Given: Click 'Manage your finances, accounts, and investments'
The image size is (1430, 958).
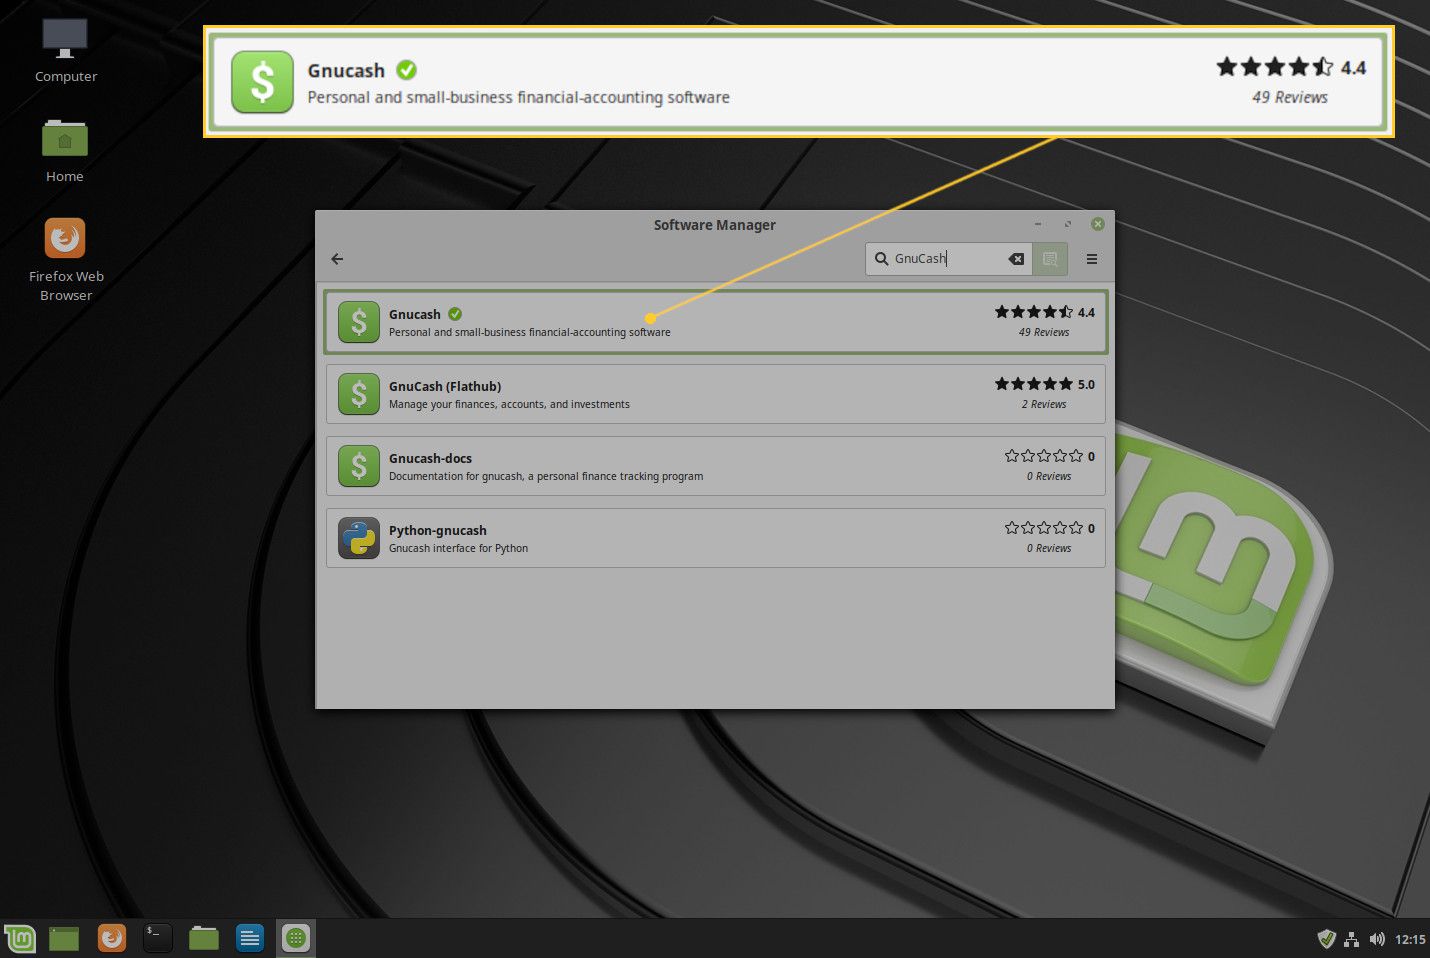Looking at the screenshot, I should click(x=509, y=404).
